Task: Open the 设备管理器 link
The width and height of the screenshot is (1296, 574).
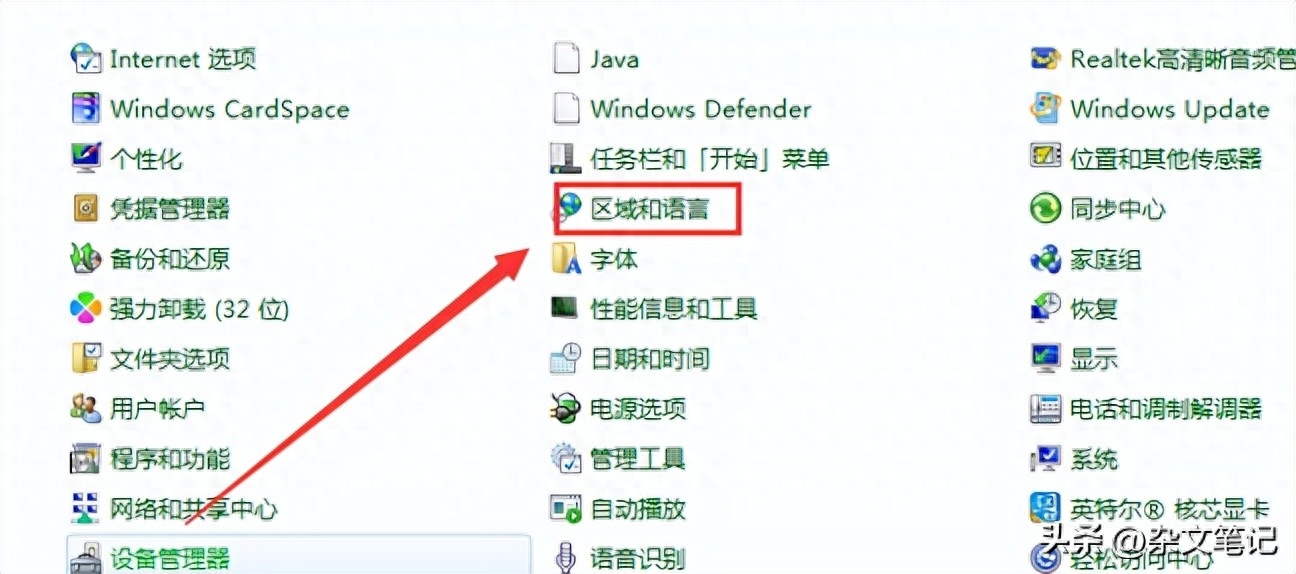Action: (170, 558)
